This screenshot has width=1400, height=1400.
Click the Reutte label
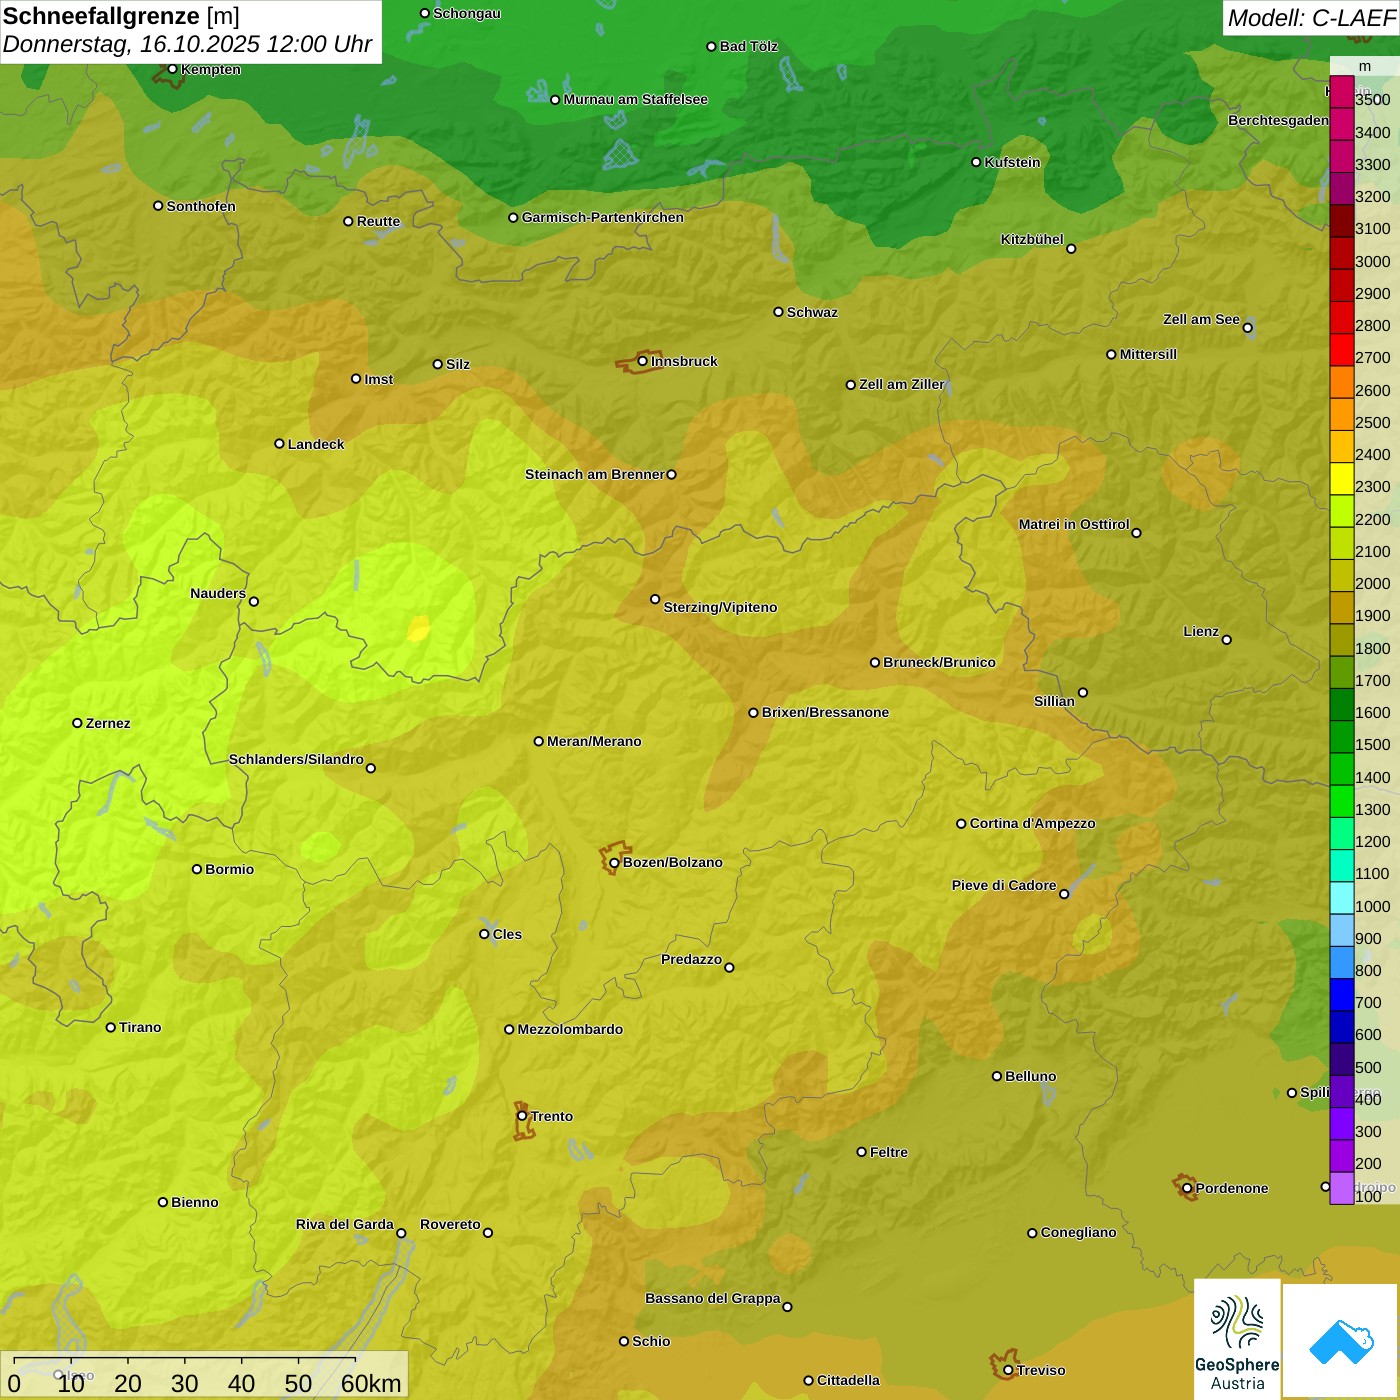pyautogui.click(x=378, y=221)
